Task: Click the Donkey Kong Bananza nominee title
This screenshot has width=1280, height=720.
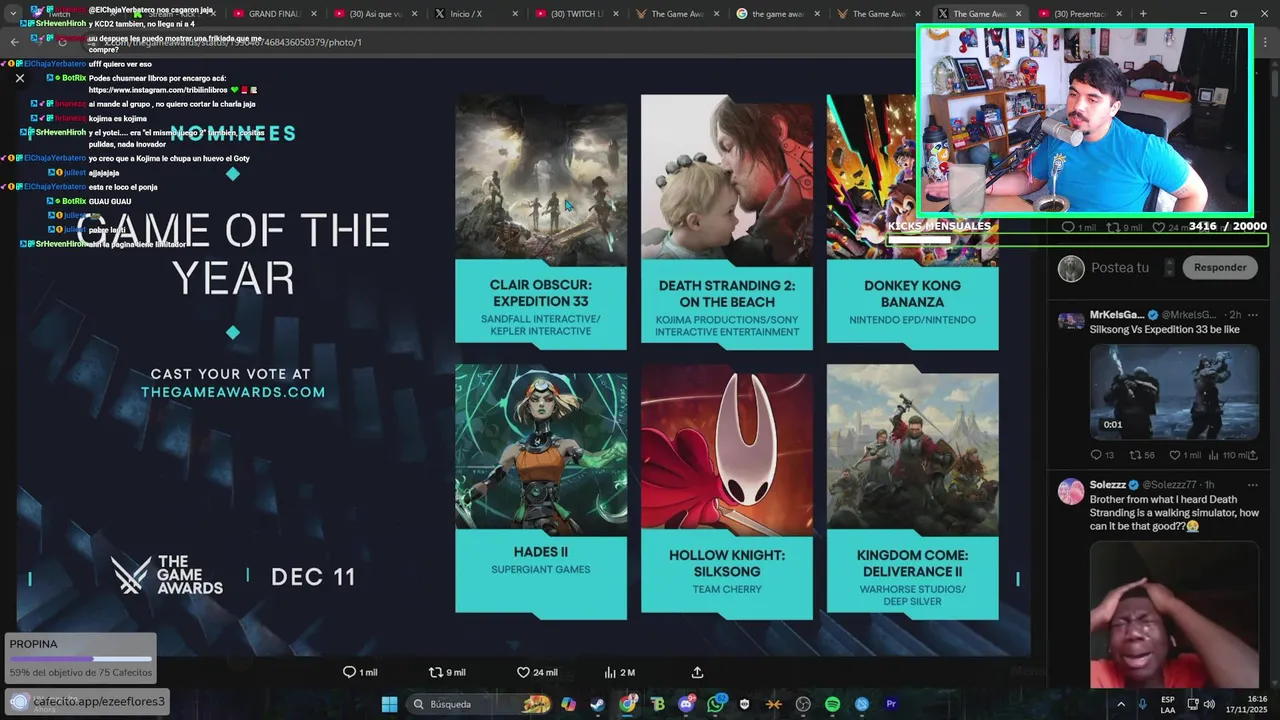Action: [x=912, y=294]
